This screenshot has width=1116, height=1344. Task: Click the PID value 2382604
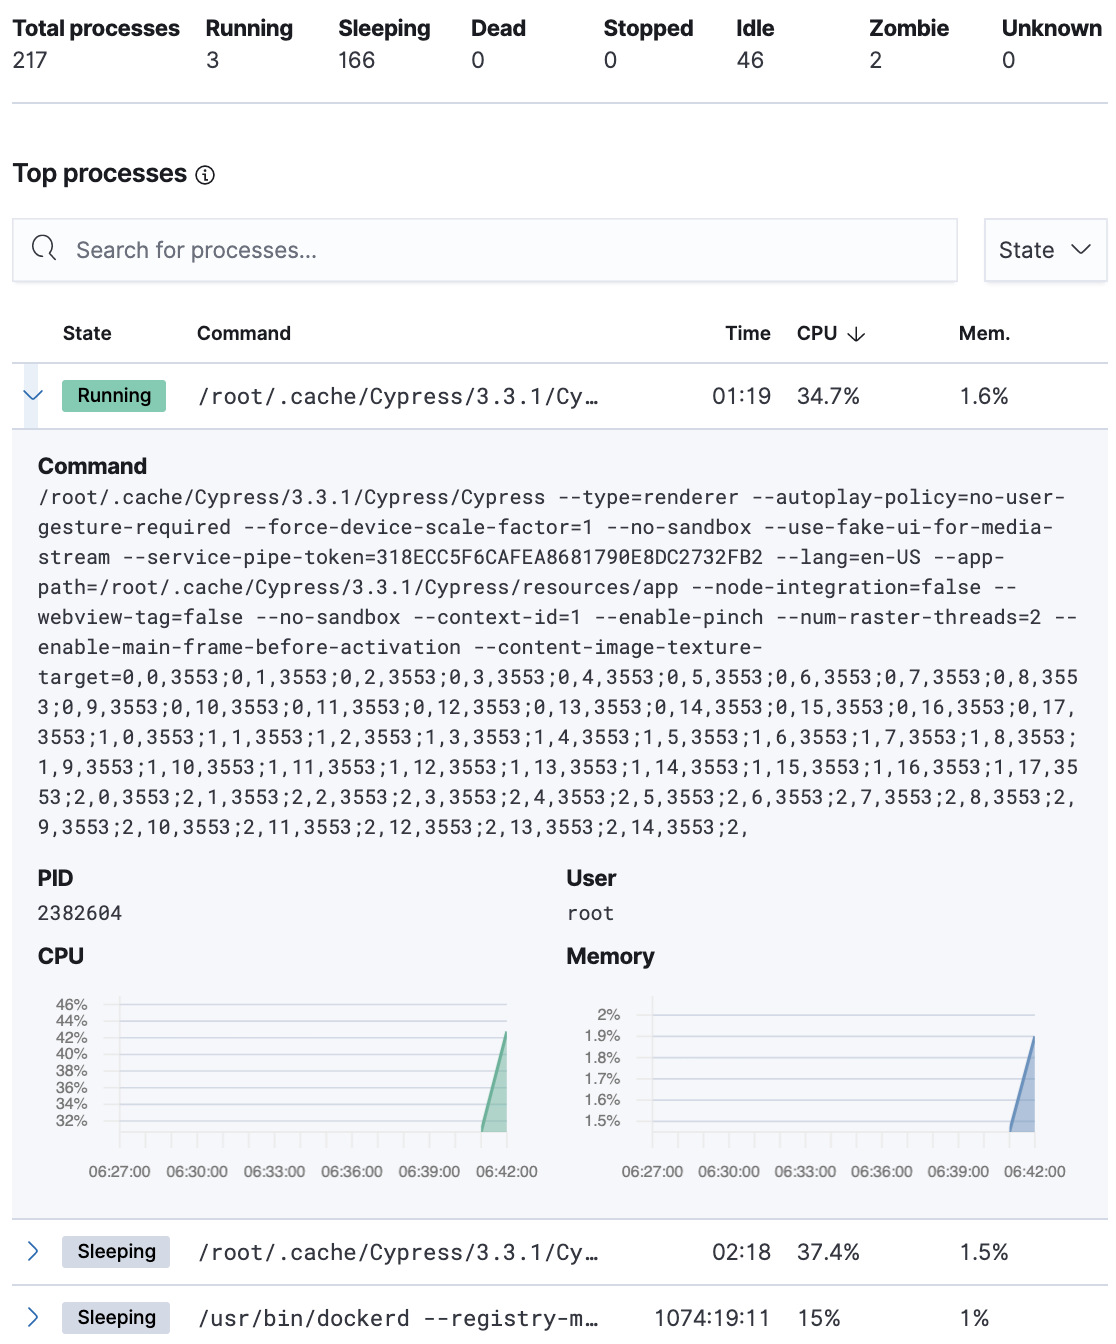click(x=79, y=912)
